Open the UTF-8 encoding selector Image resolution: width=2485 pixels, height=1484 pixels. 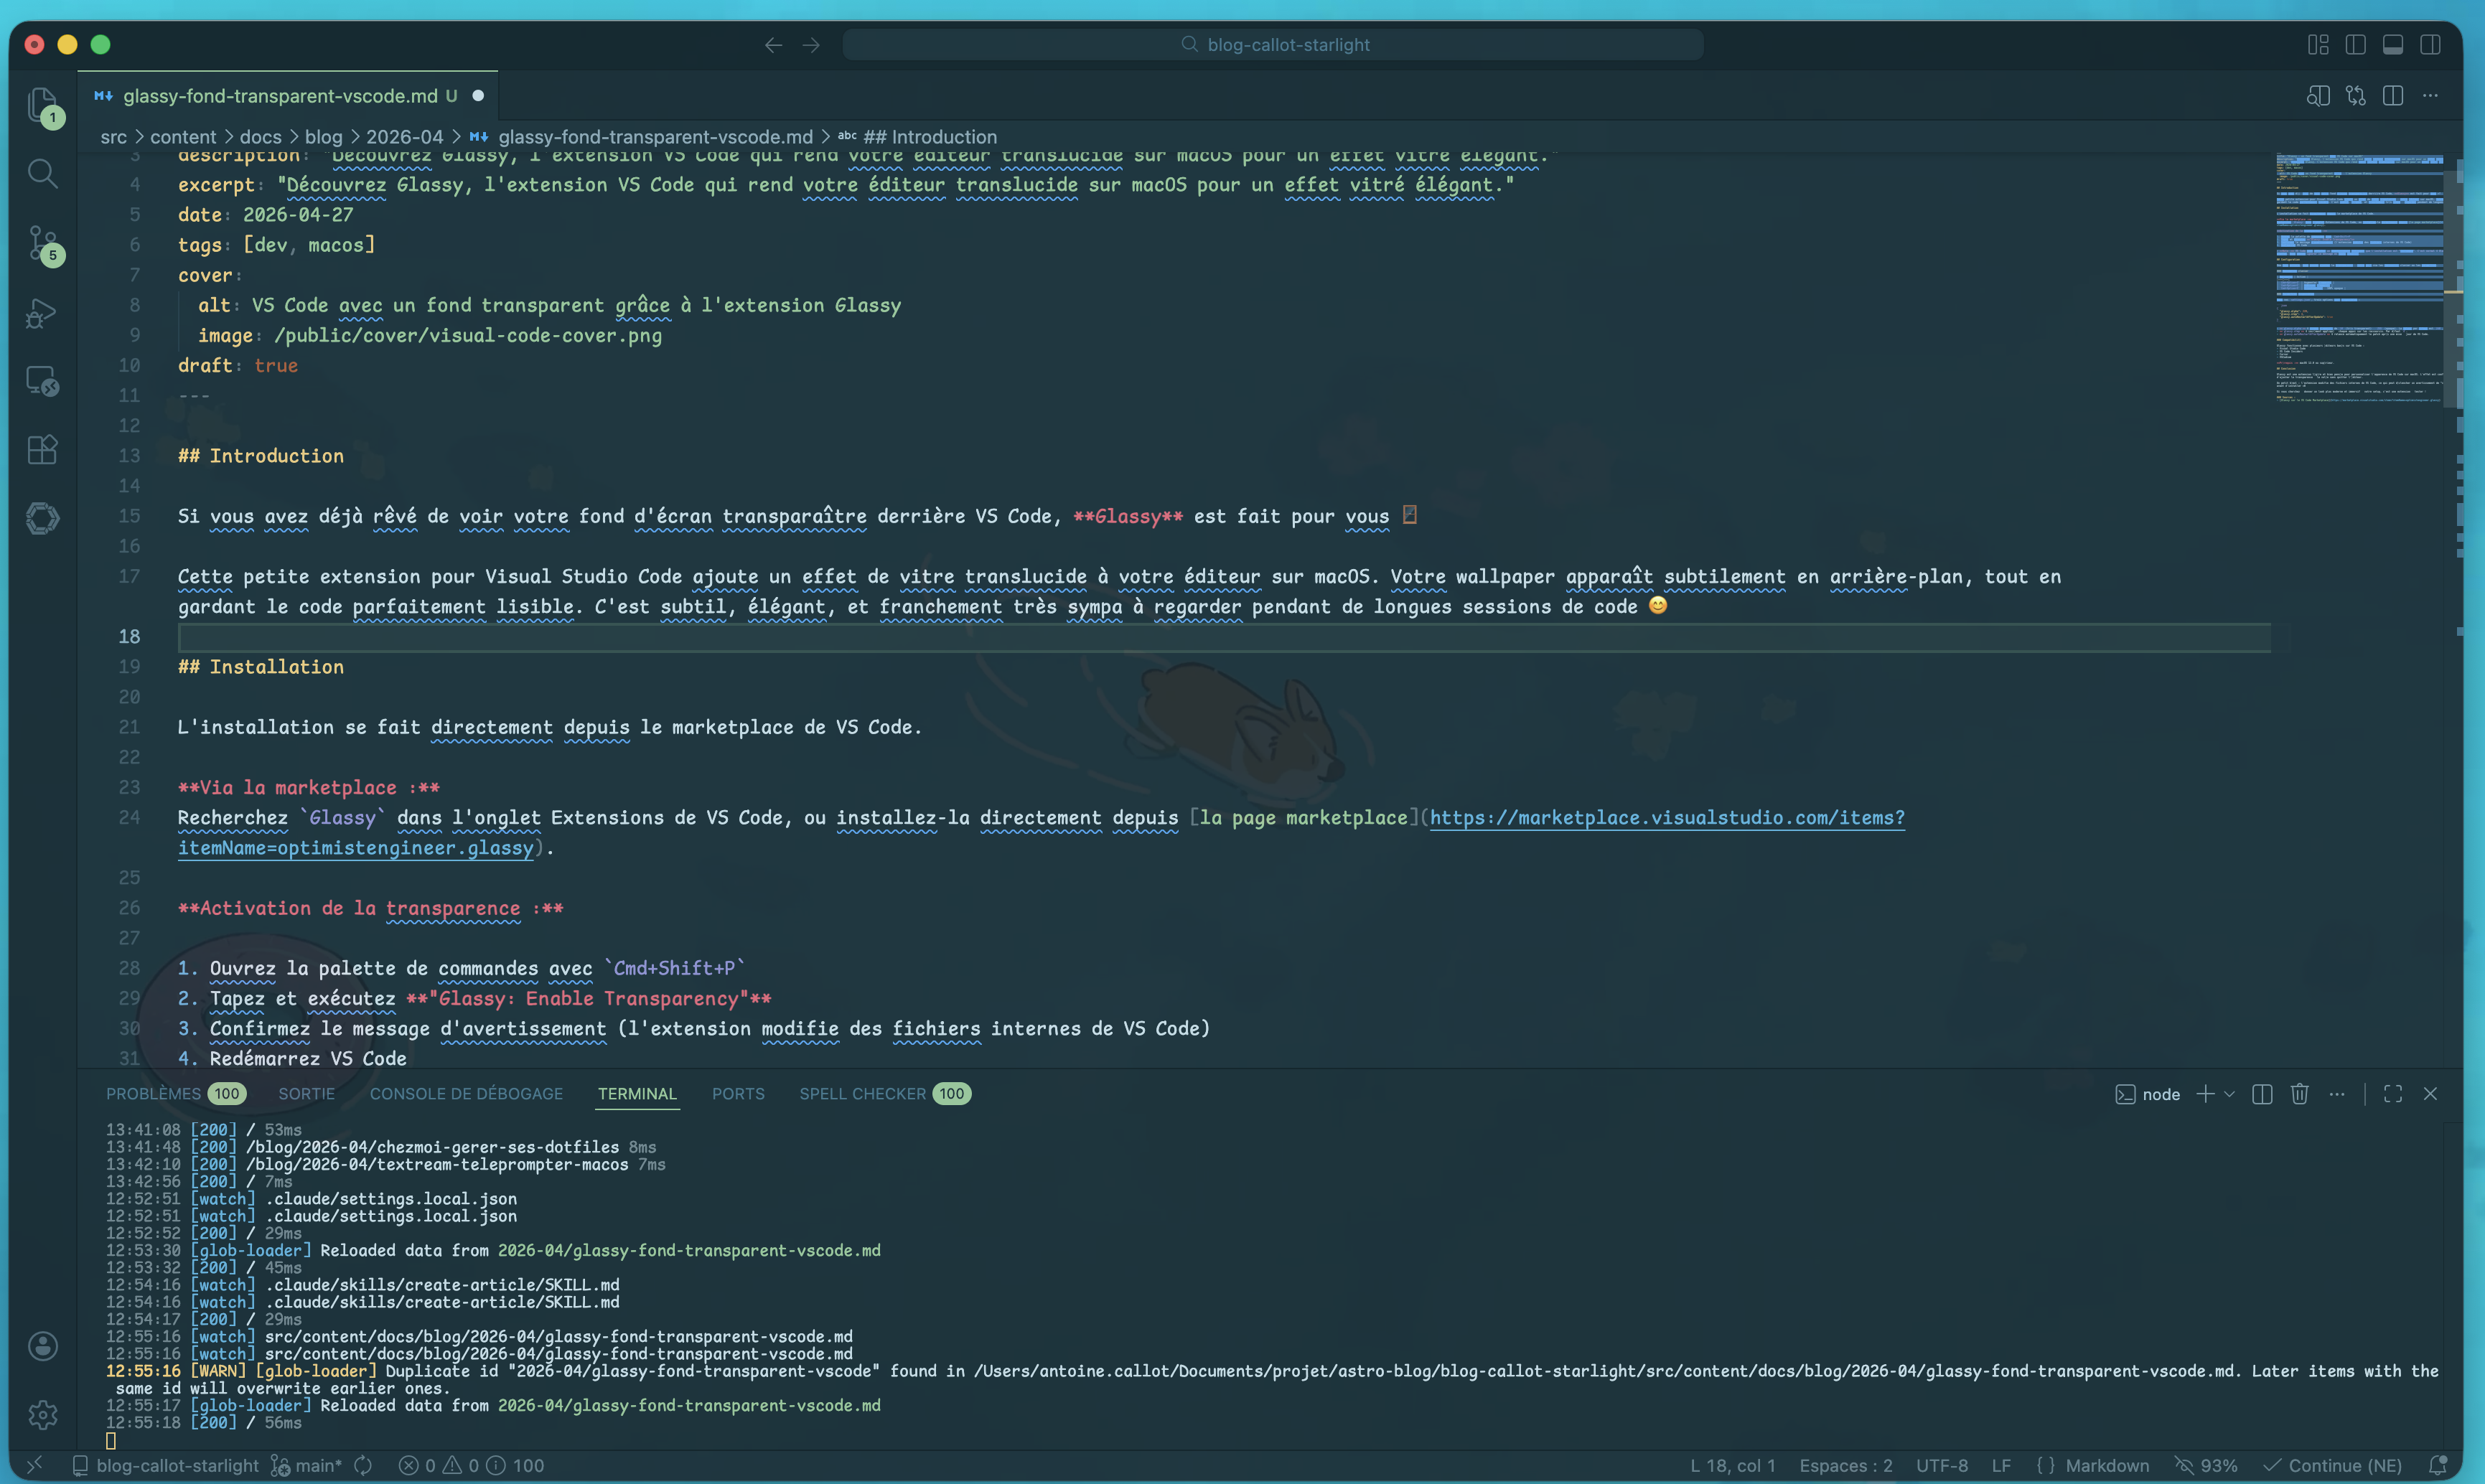1941,1466
